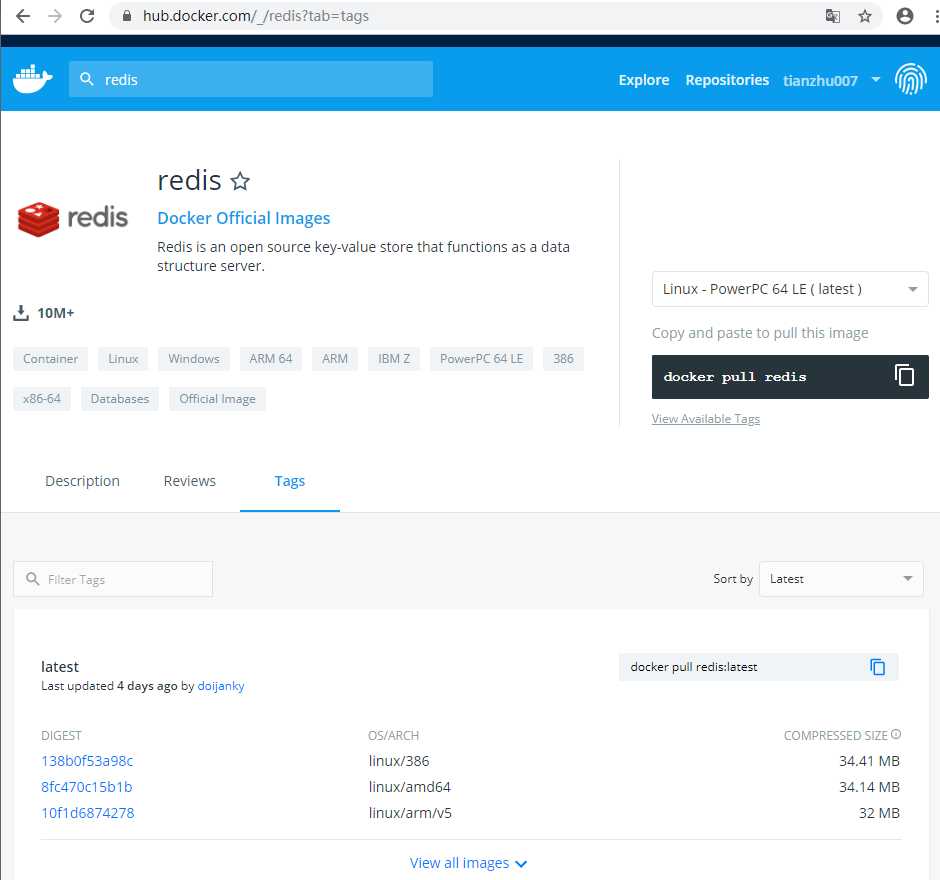Click the Container tag chip

(50, 358)
